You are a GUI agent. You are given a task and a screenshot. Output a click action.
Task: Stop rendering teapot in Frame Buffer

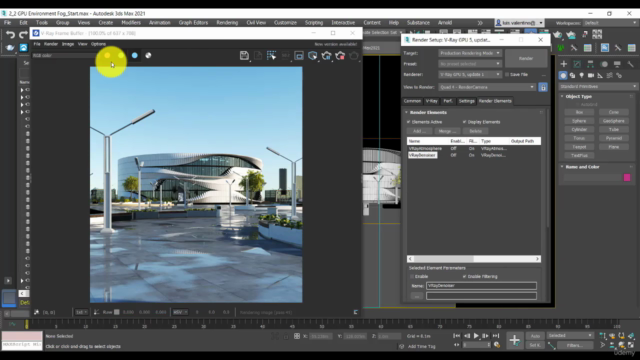[340, 56]
